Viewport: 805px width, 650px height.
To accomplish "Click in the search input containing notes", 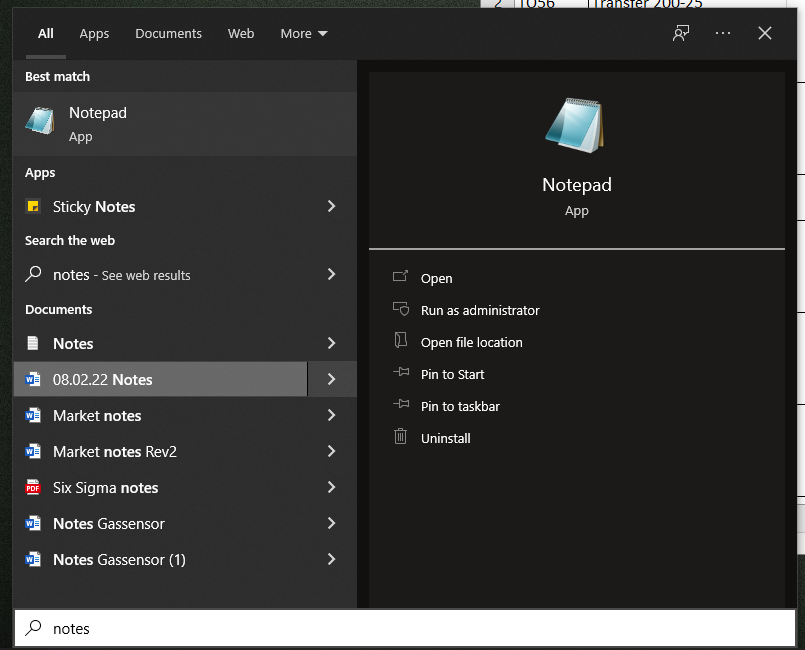I will [x=405, y=628].
